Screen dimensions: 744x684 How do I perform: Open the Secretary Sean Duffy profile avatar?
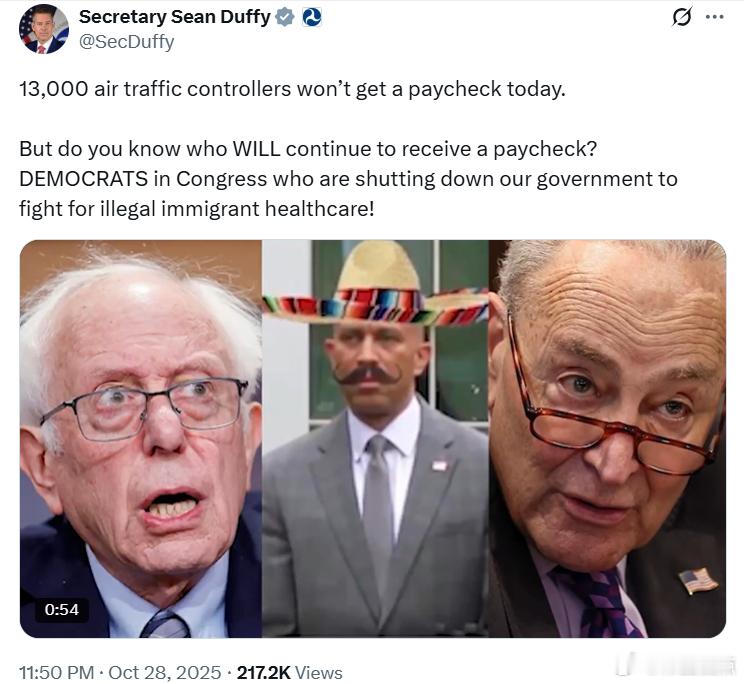[44, 29]
